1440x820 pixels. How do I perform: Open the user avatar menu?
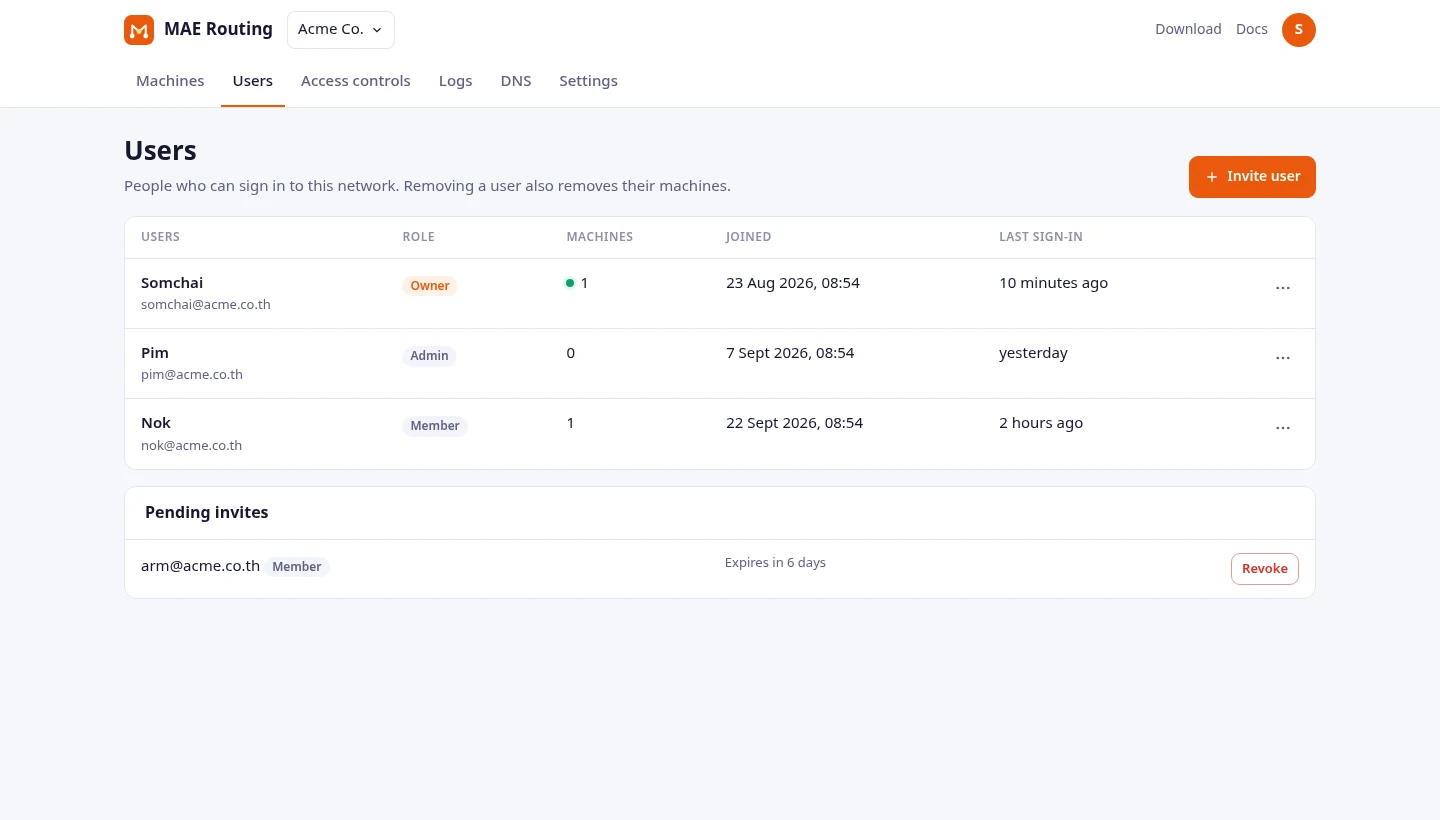click(1299, 30)
